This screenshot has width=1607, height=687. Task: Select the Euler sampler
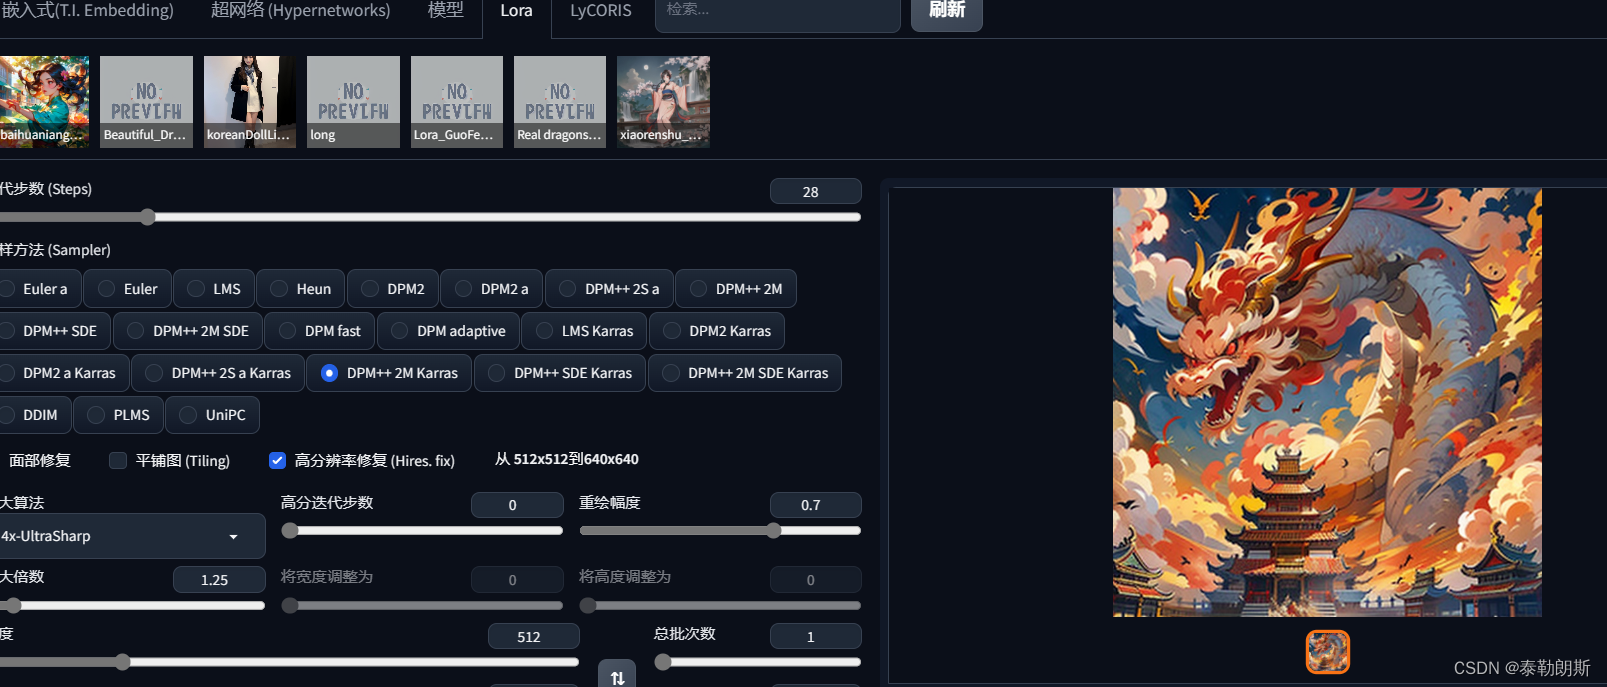[x=128, y=289]
